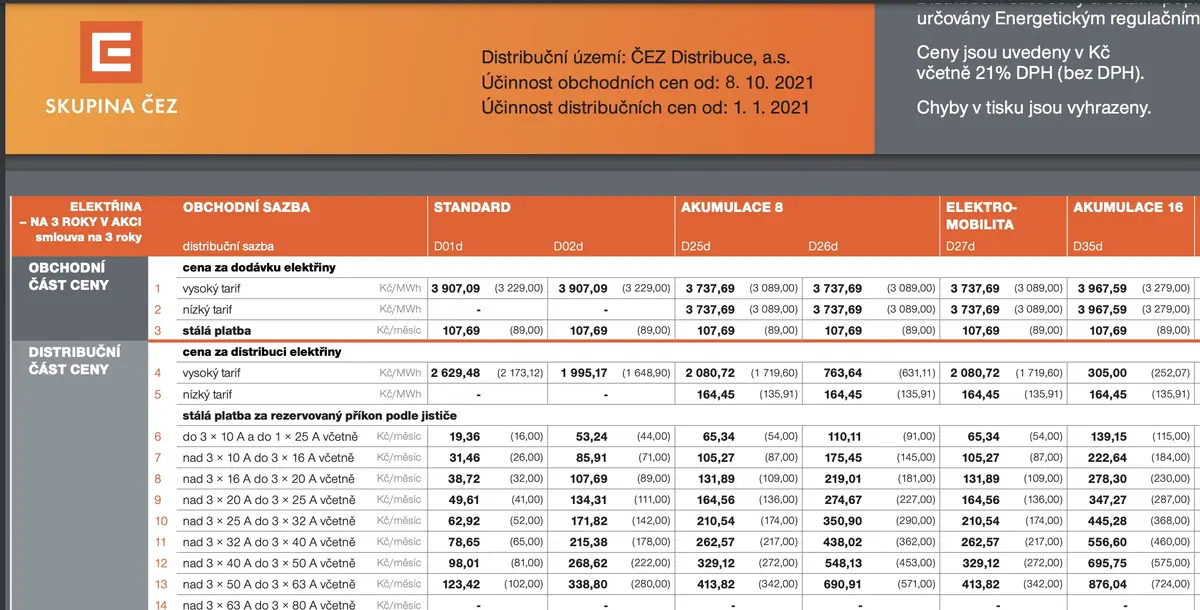Select the 'DISTRIBUČNÍ ČÁST CENY' section label
1200x610 pixels.
[x=74, y=361]
